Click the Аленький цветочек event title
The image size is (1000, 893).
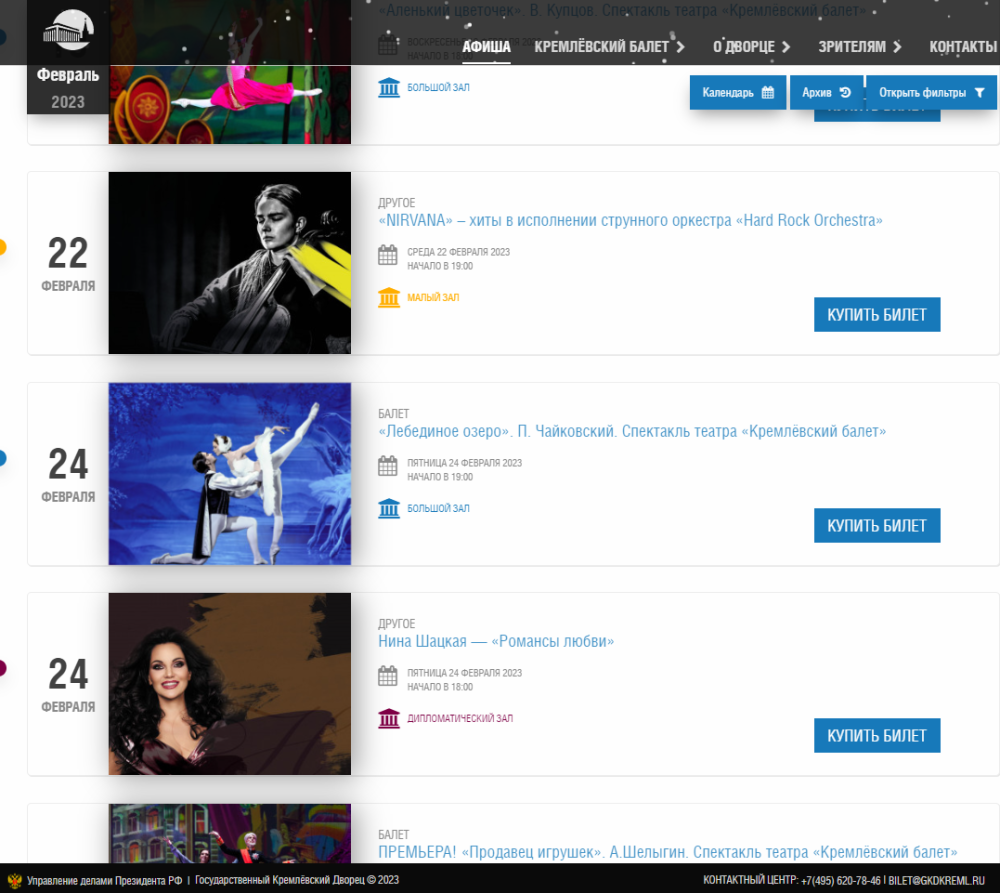tap(622, 10)
